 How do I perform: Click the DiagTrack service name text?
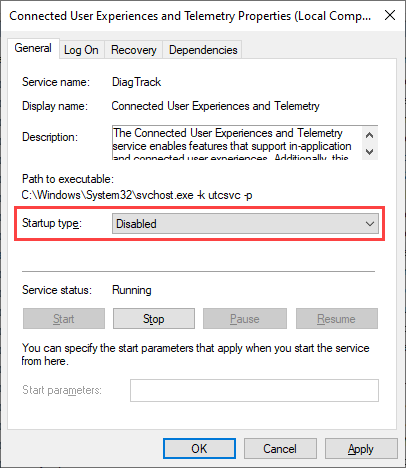click(137, 82)
